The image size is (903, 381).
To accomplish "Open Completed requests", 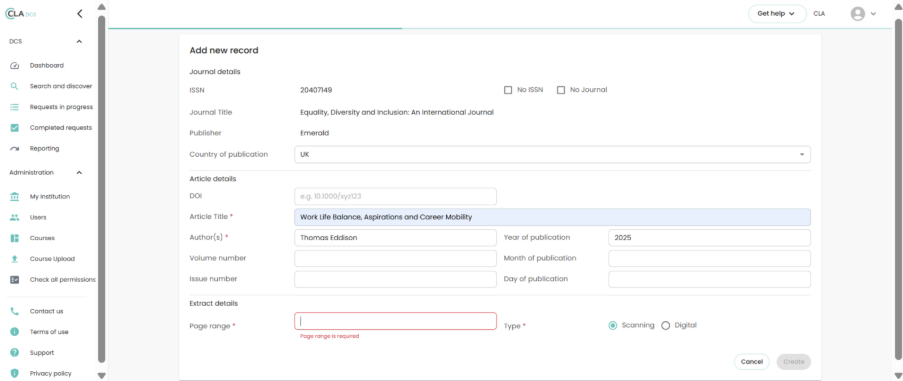I will [60, 128].
